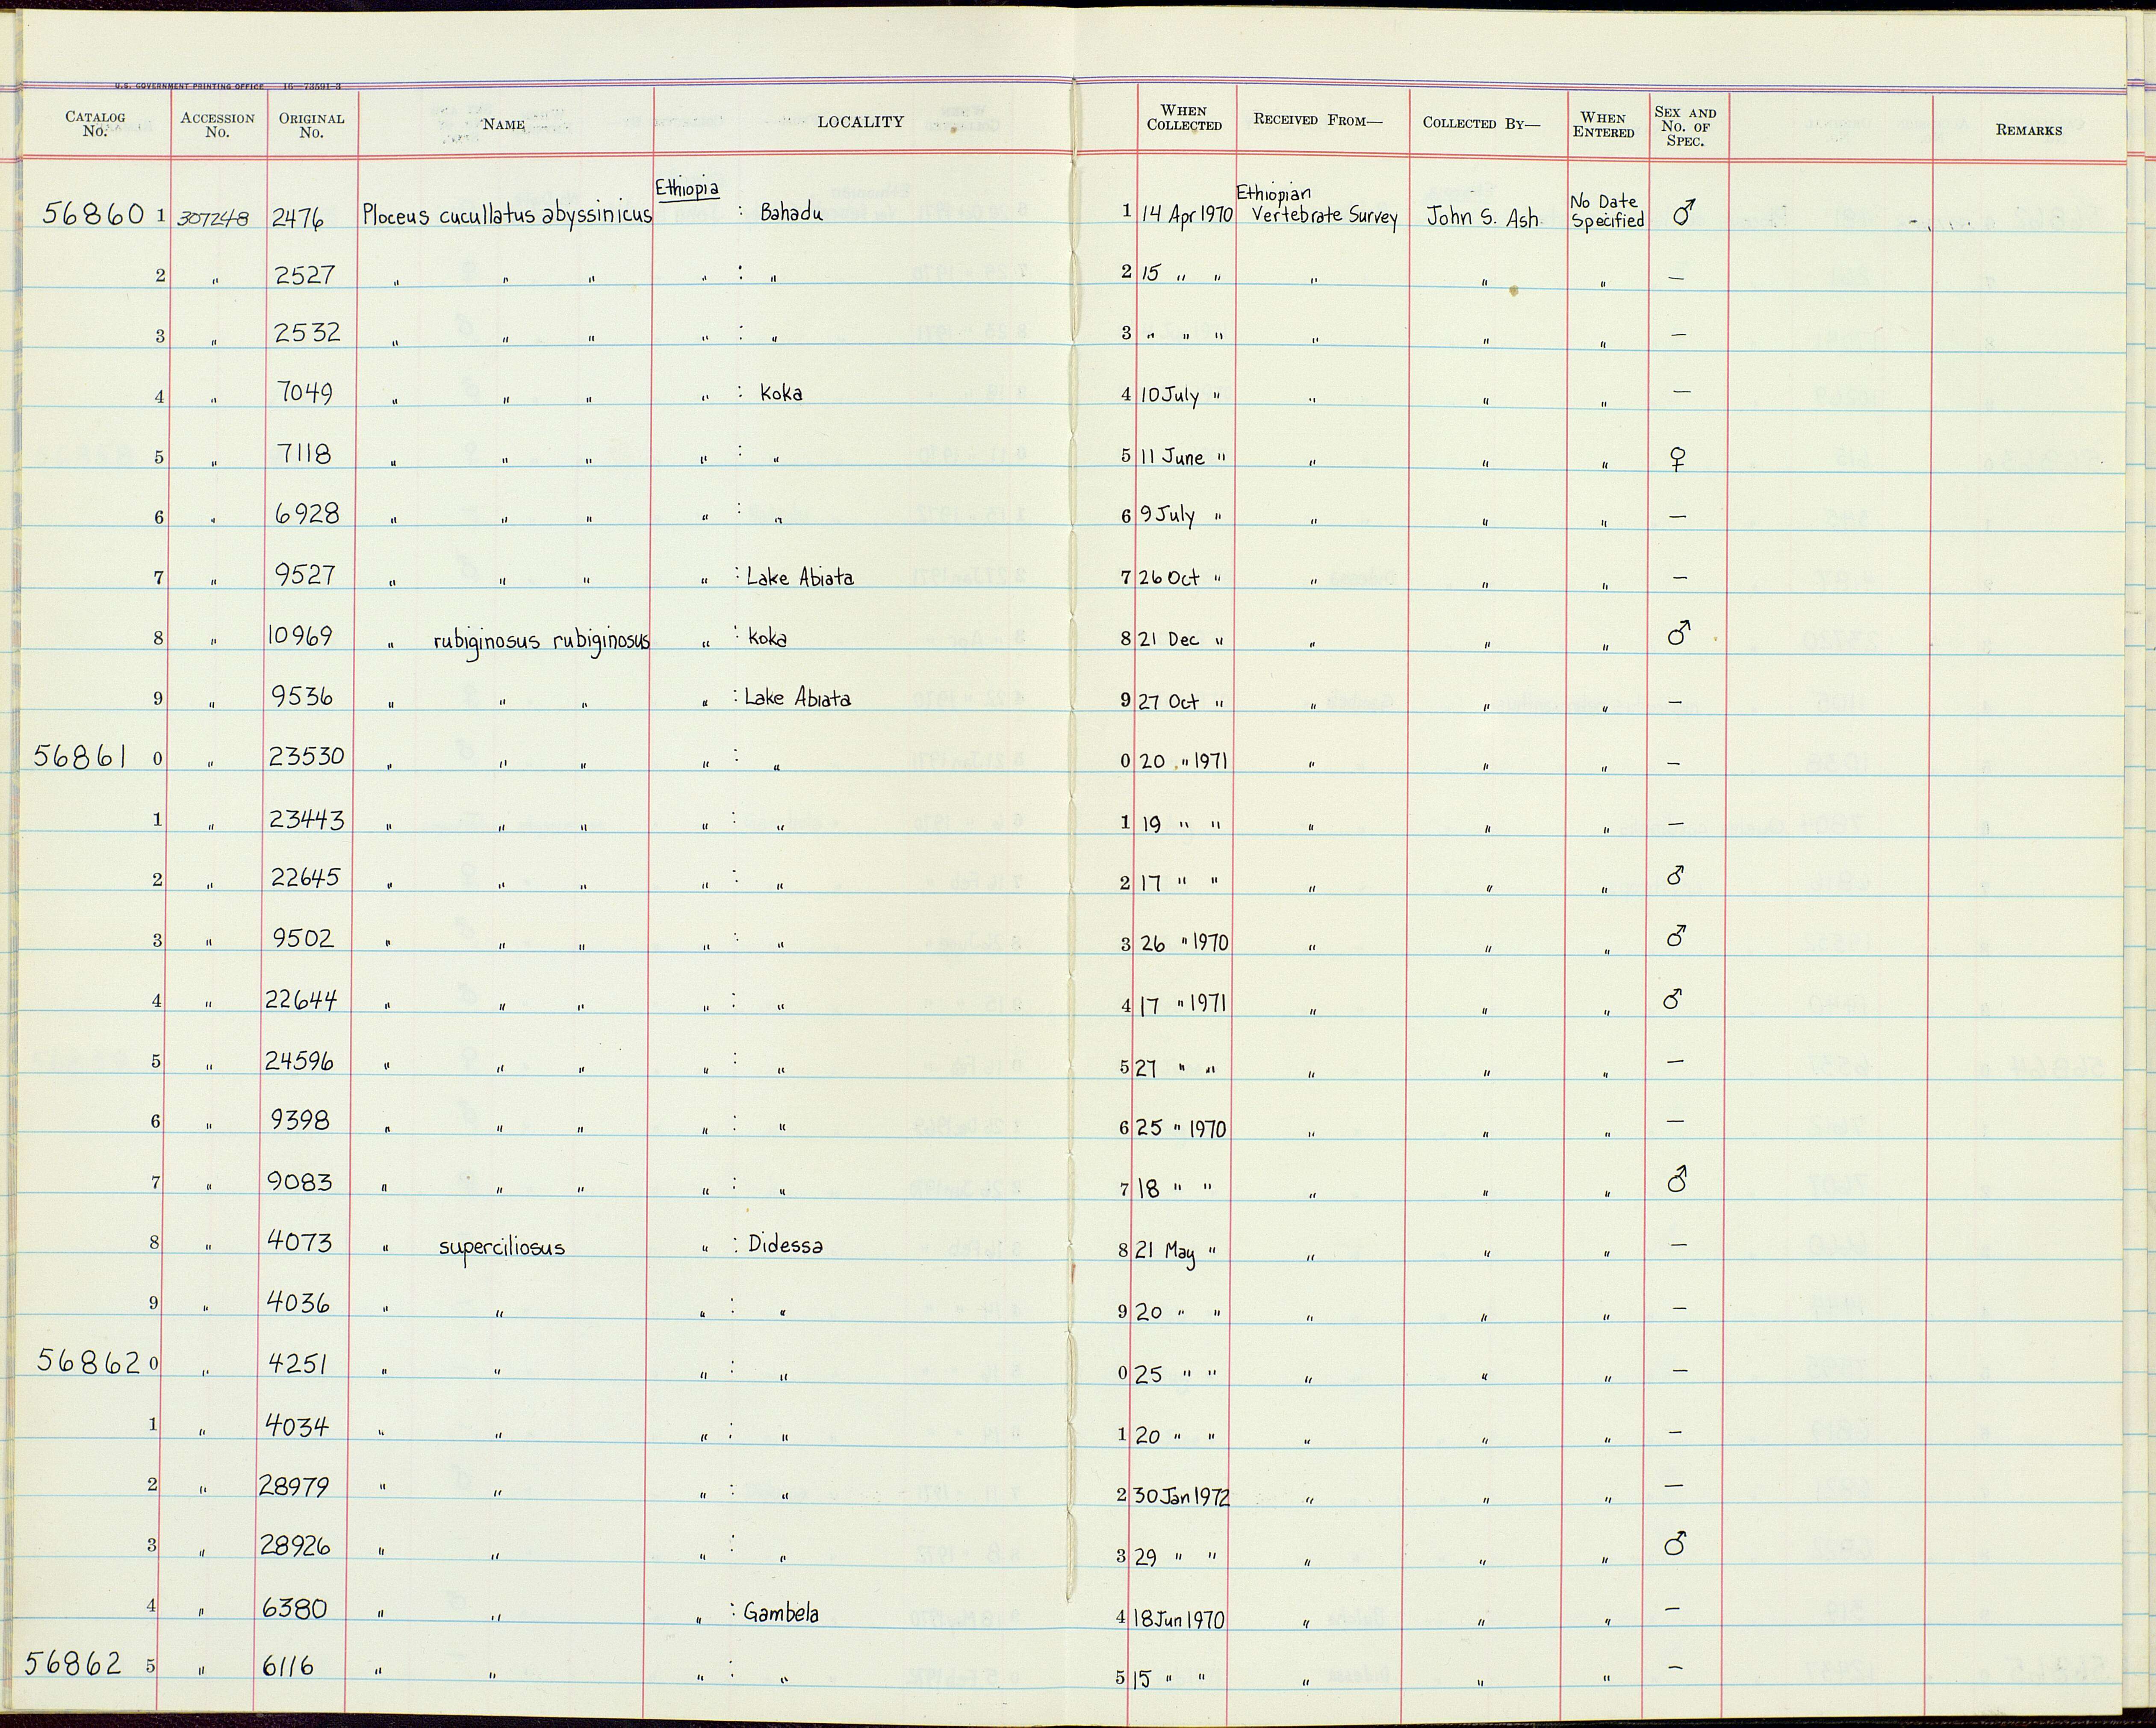Click the male symbol in row 10969
This screenshot has width=2156, height=1728.
coord(1680,633)
